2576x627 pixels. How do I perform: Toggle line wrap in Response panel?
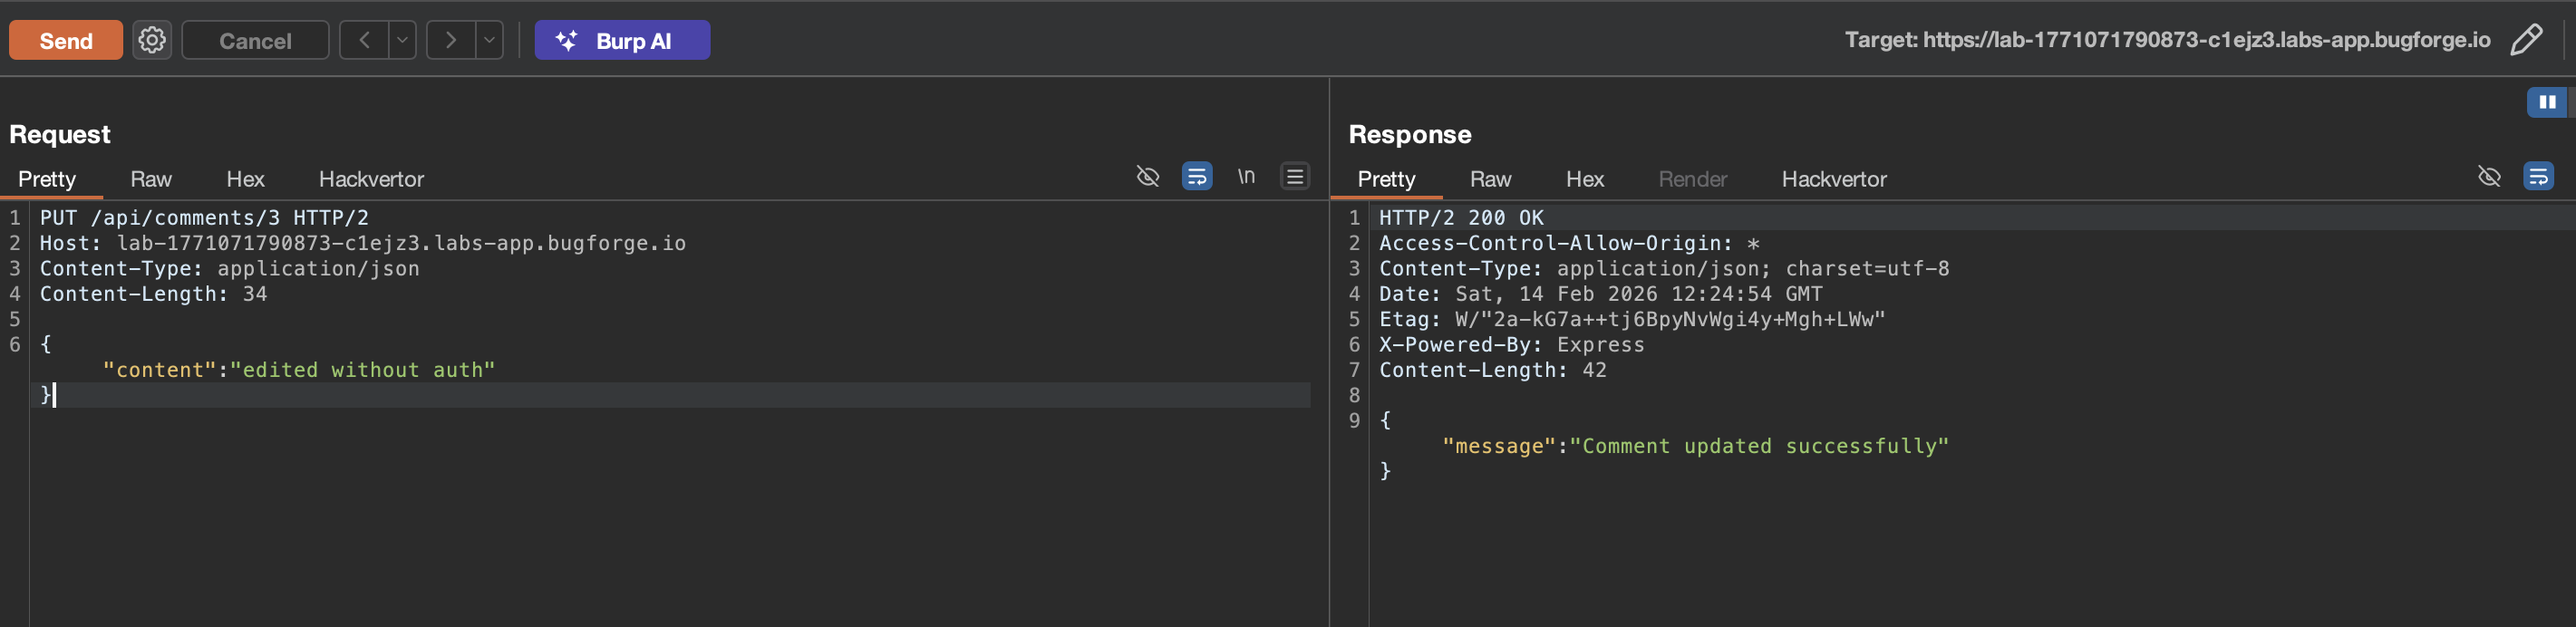pyautogui.click(x=2537, y=177)
